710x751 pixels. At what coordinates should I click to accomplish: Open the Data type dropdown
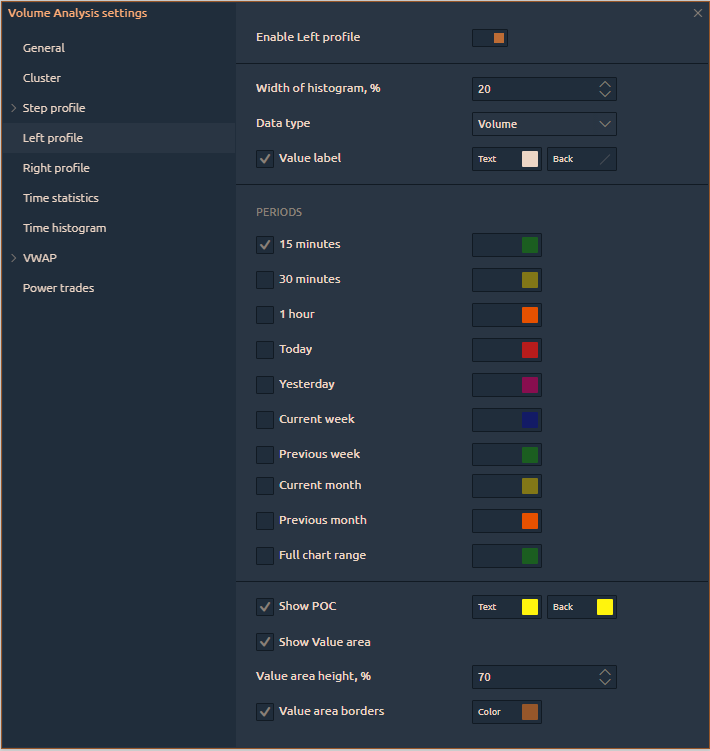544,124
